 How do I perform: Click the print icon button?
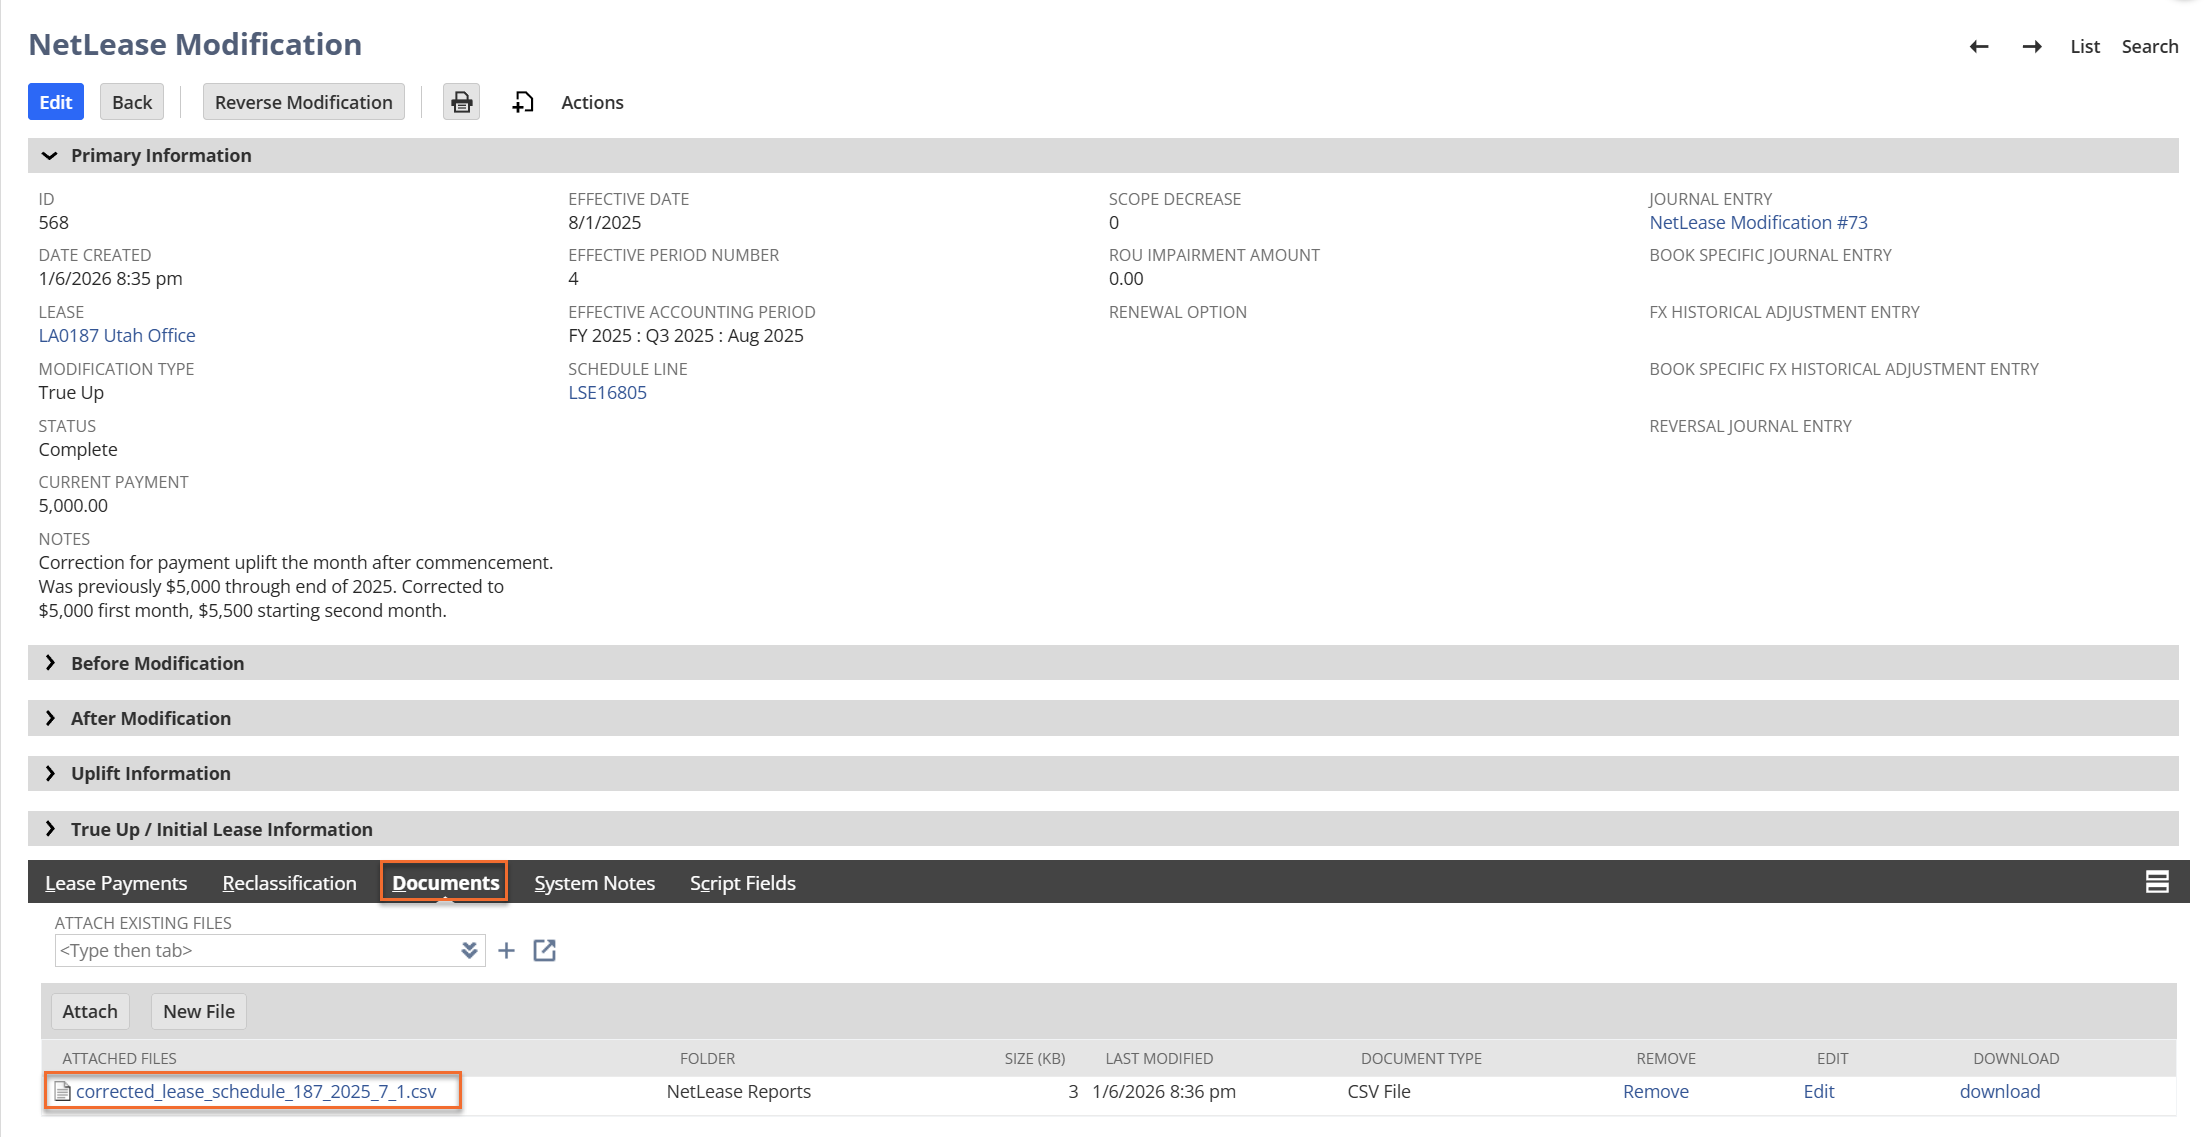coord(461,102)
